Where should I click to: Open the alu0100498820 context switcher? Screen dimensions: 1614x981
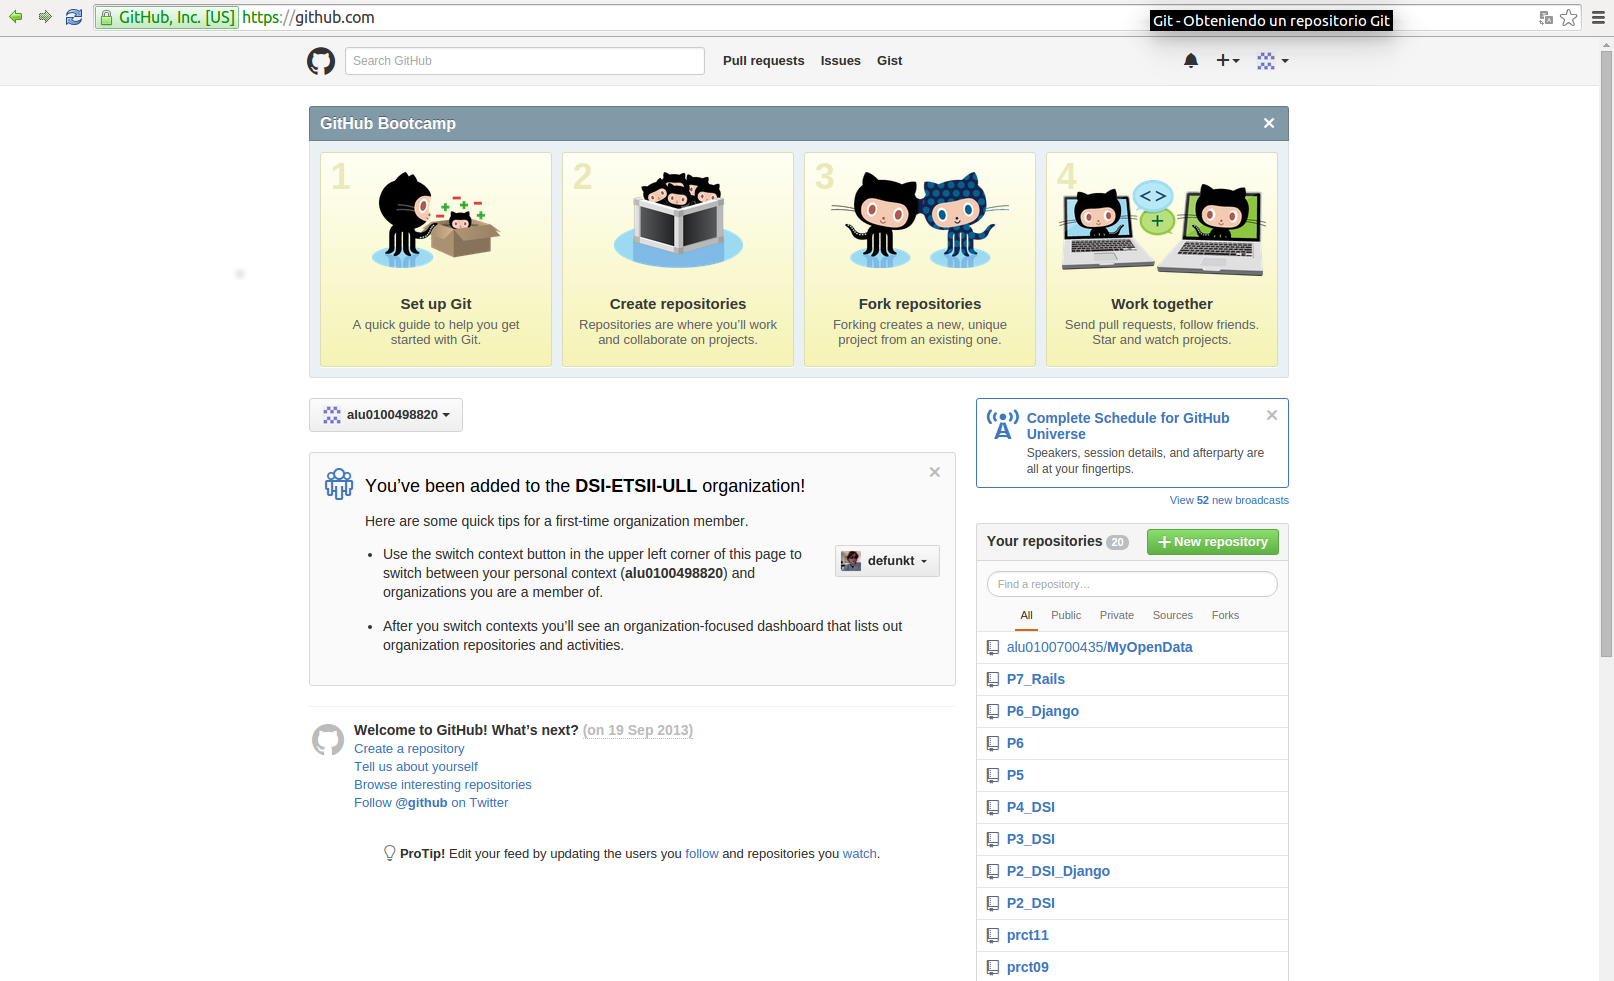[385, 414]
